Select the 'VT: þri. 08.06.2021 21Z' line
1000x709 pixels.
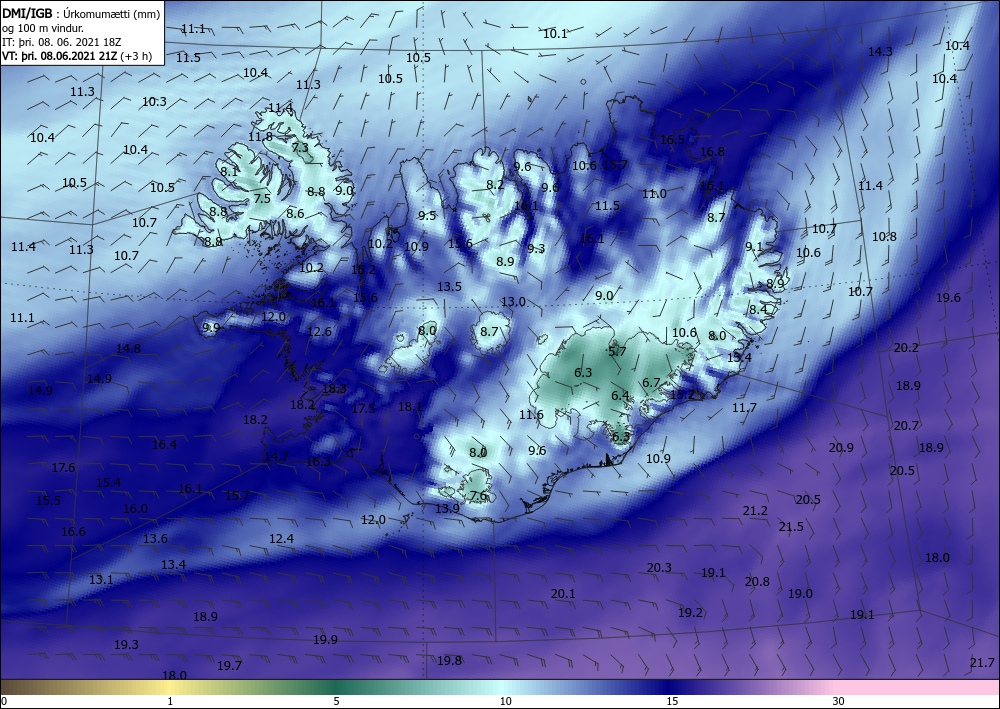60,56
